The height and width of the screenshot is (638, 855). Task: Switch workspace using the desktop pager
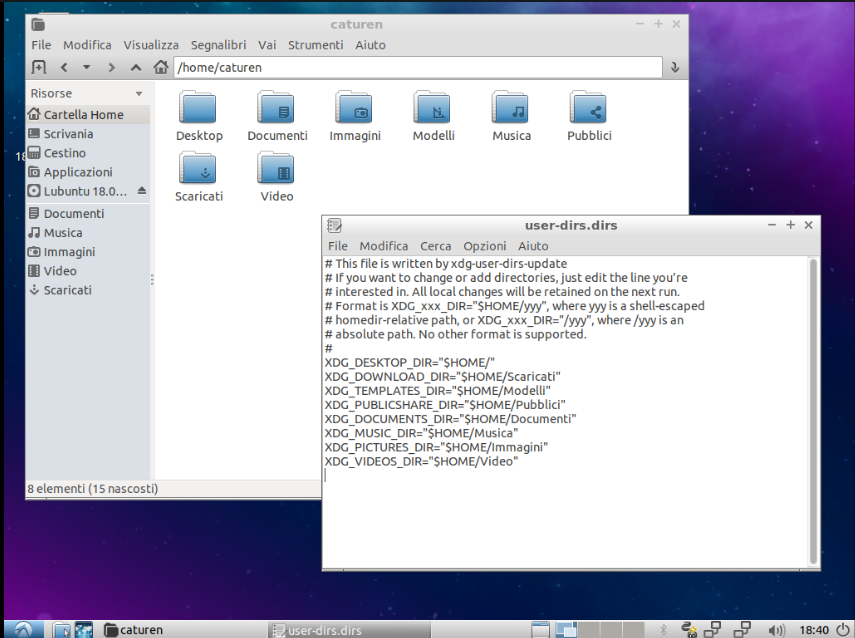(x=600, y=630)
